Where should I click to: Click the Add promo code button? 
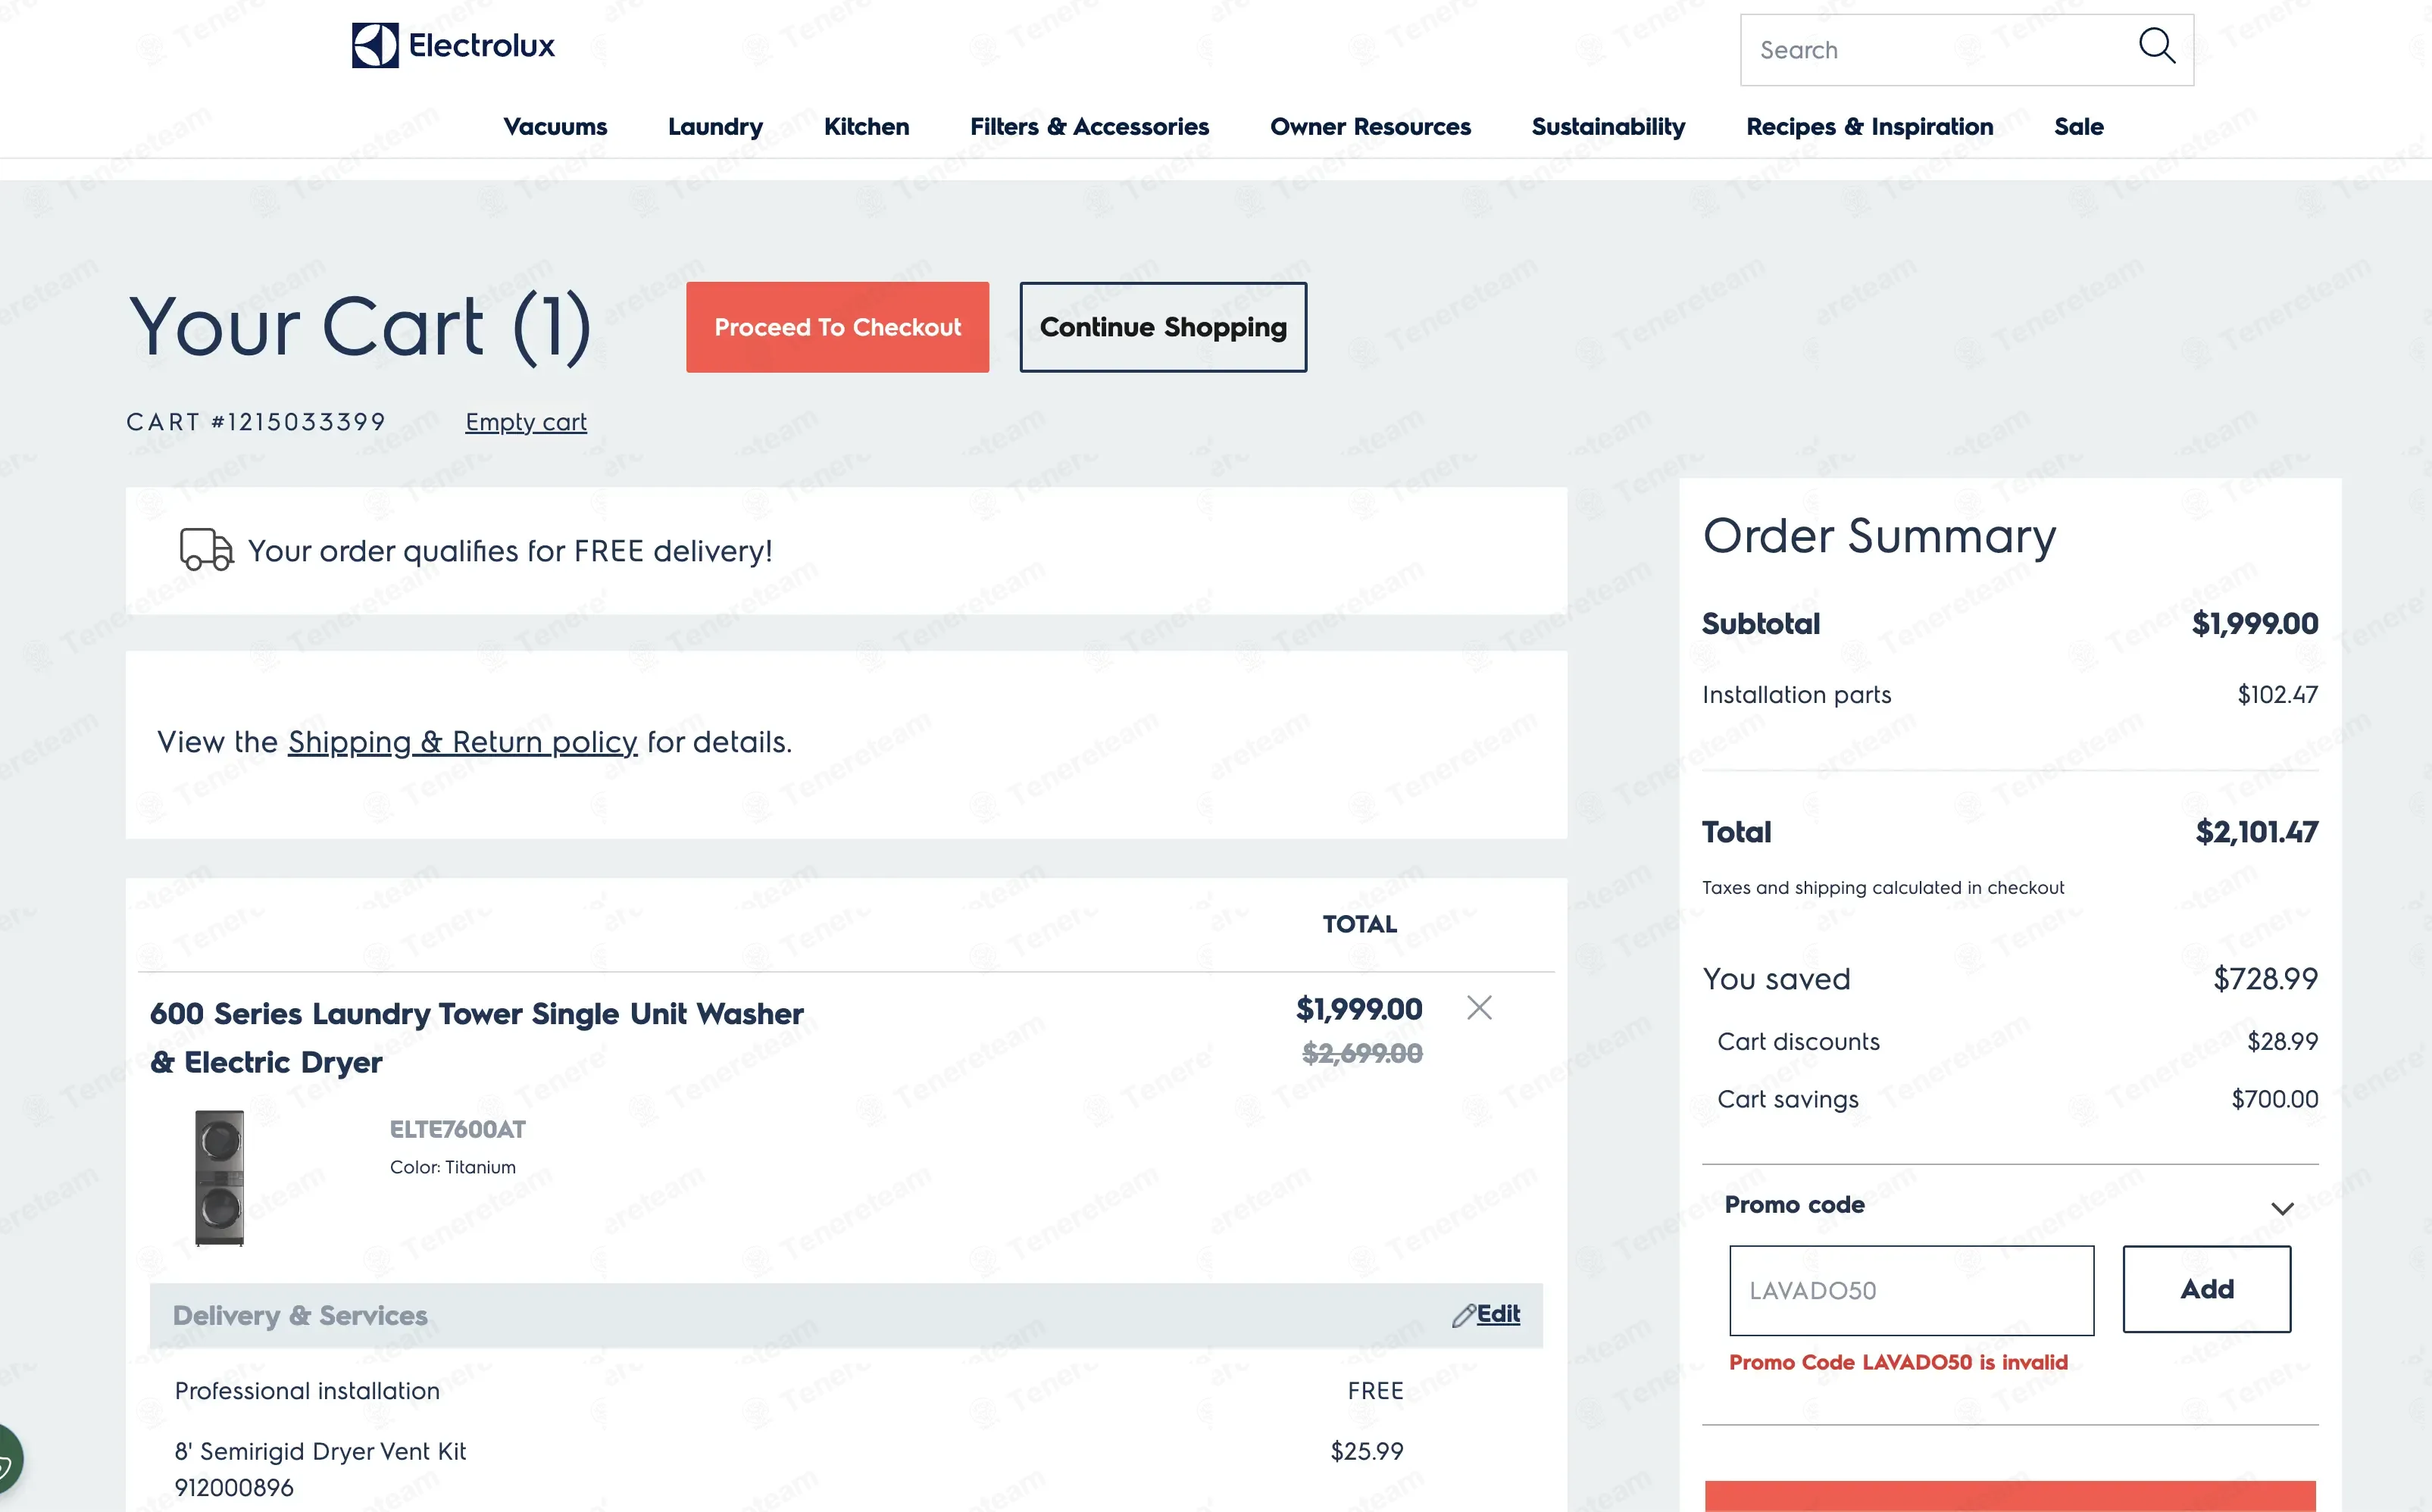click(x=2206, y=1289)
